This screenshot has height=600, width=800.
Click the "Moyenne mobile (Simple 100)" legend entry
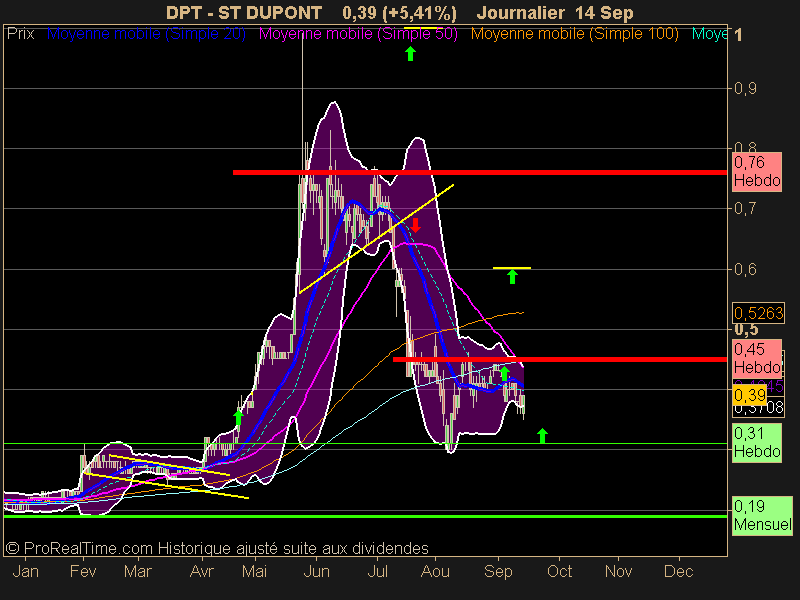pyautogui.click(x=575, y=34)
